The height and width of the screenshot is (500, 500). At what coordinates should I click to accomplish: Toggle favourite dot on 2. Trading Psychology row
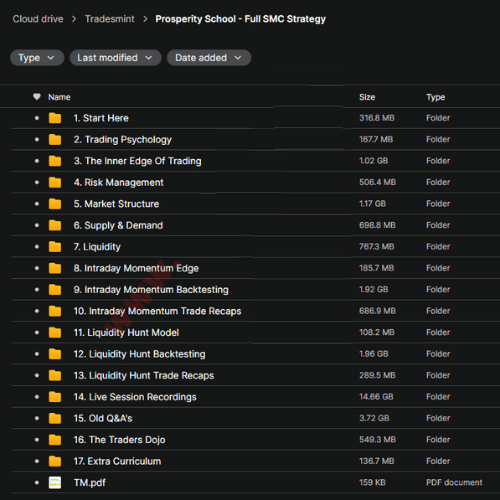pos(37,139)
